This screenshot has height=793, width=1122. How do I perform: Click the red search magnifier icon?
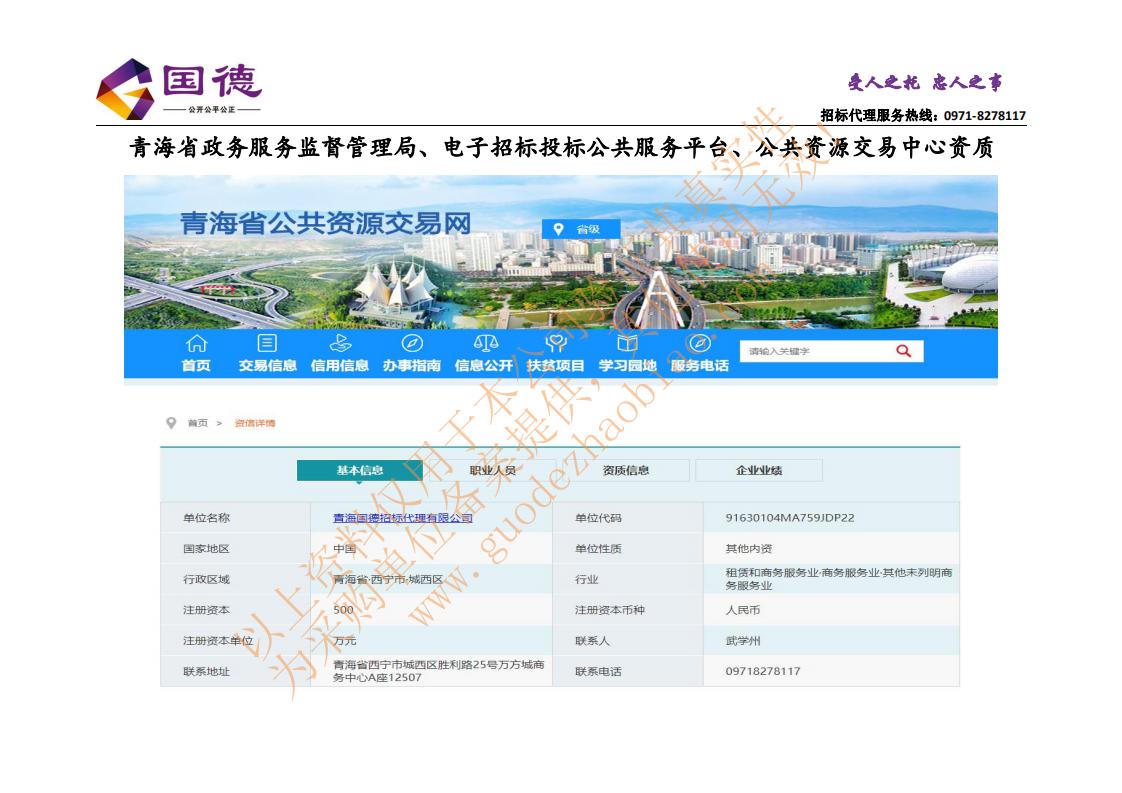tap(903, 350)
